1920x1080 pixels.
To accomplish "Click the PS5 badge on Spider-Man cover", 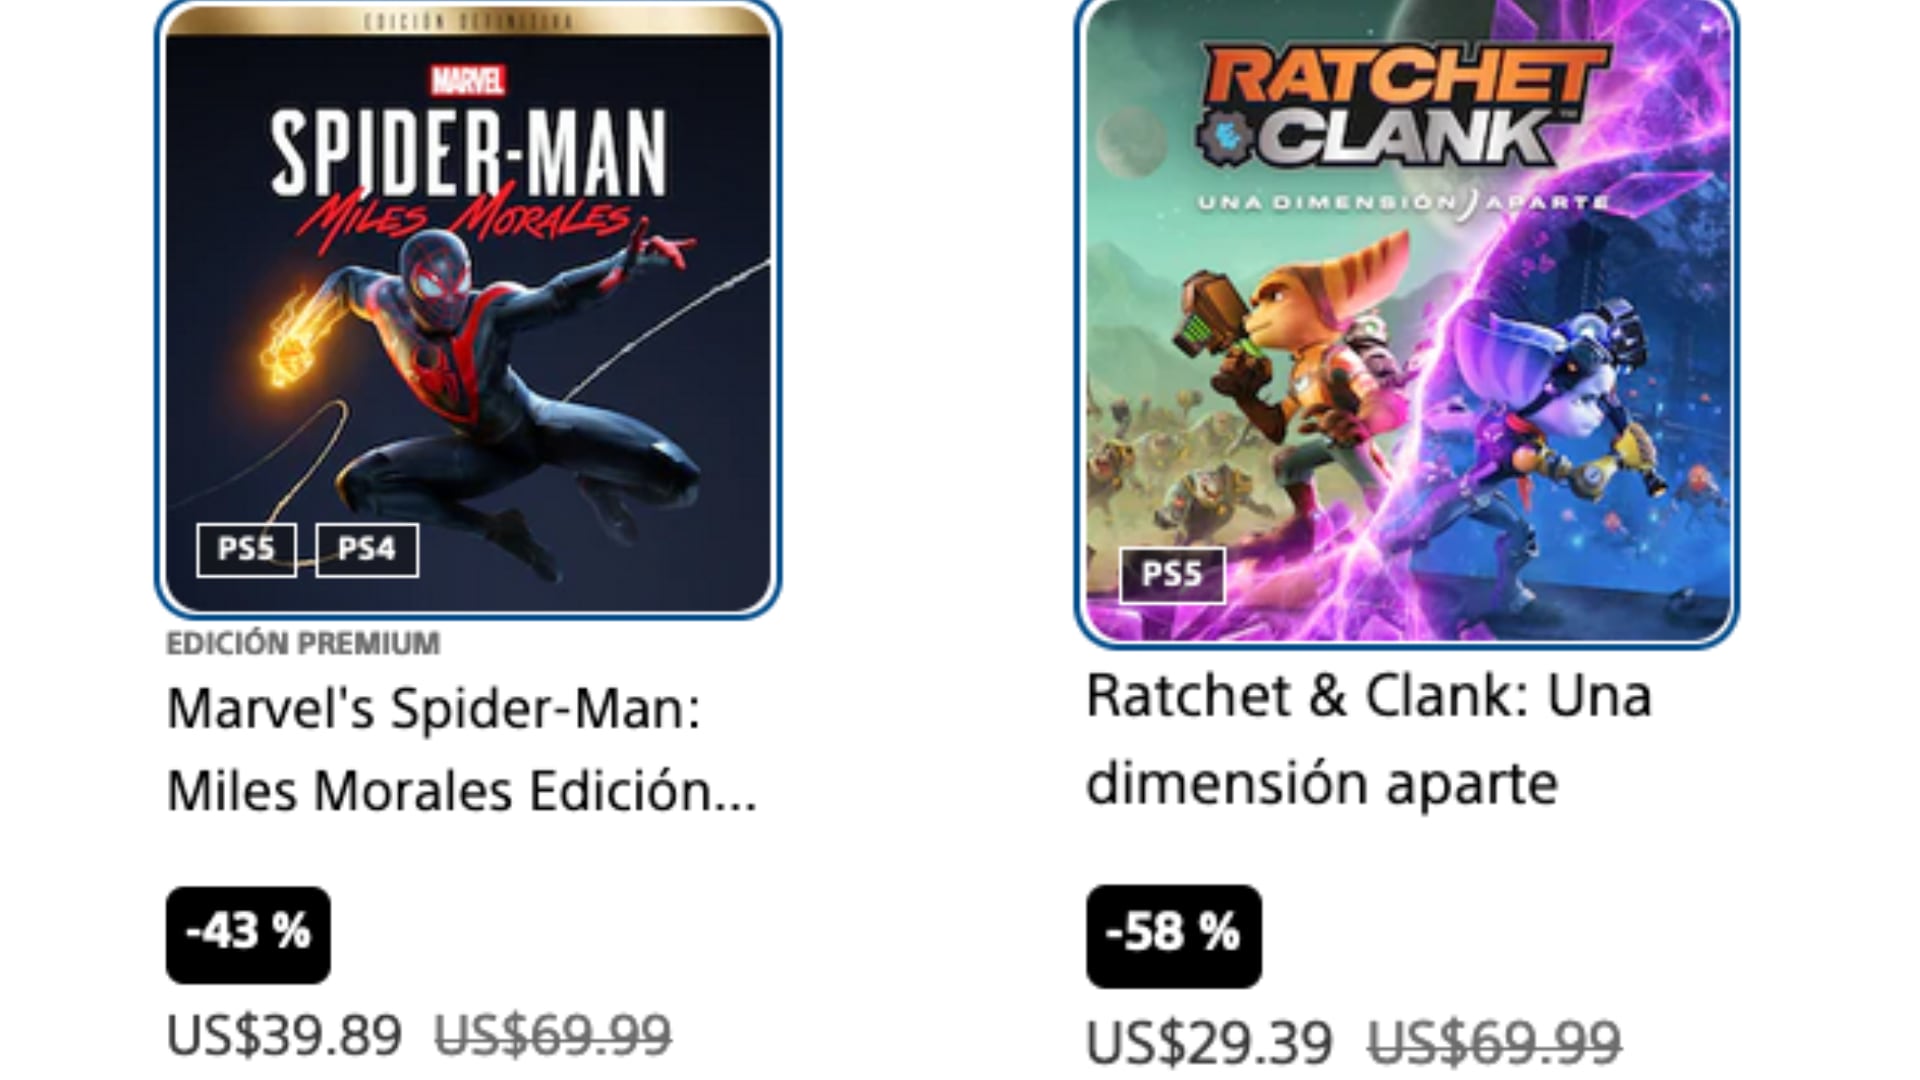I will 246,550.
